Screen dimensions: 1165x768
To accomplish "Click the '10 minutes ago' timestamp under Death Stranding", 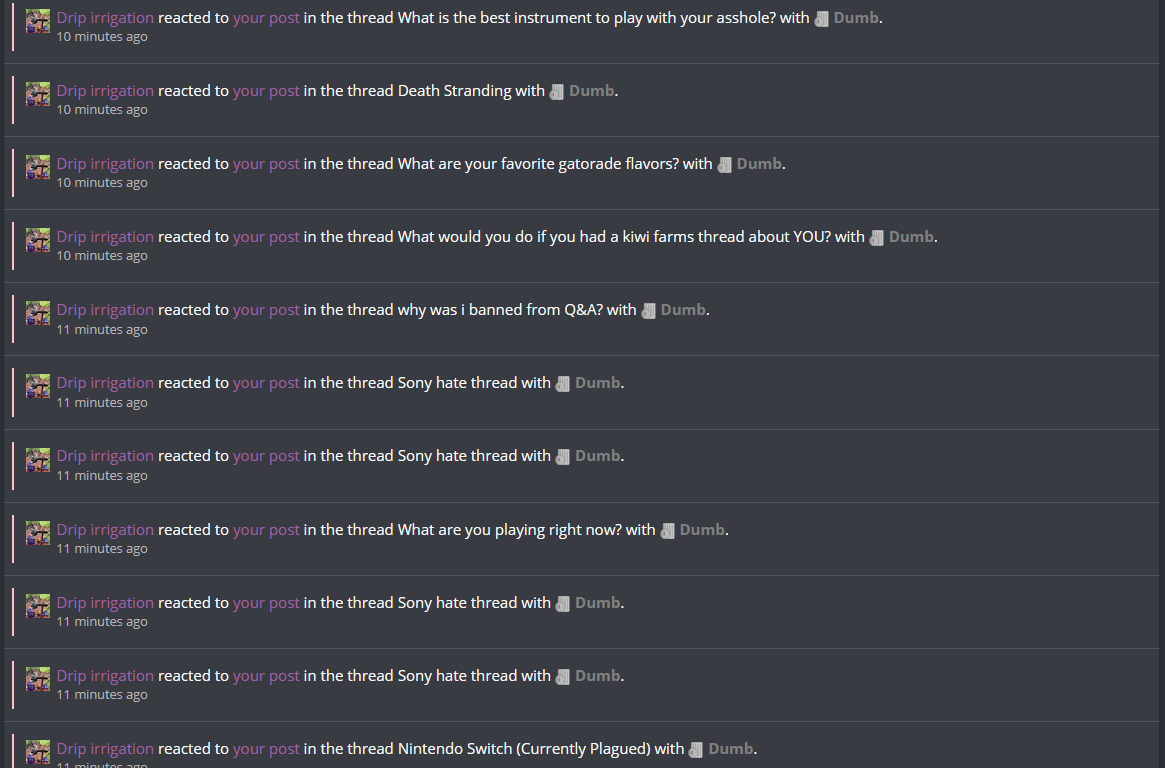I will 102,110.
